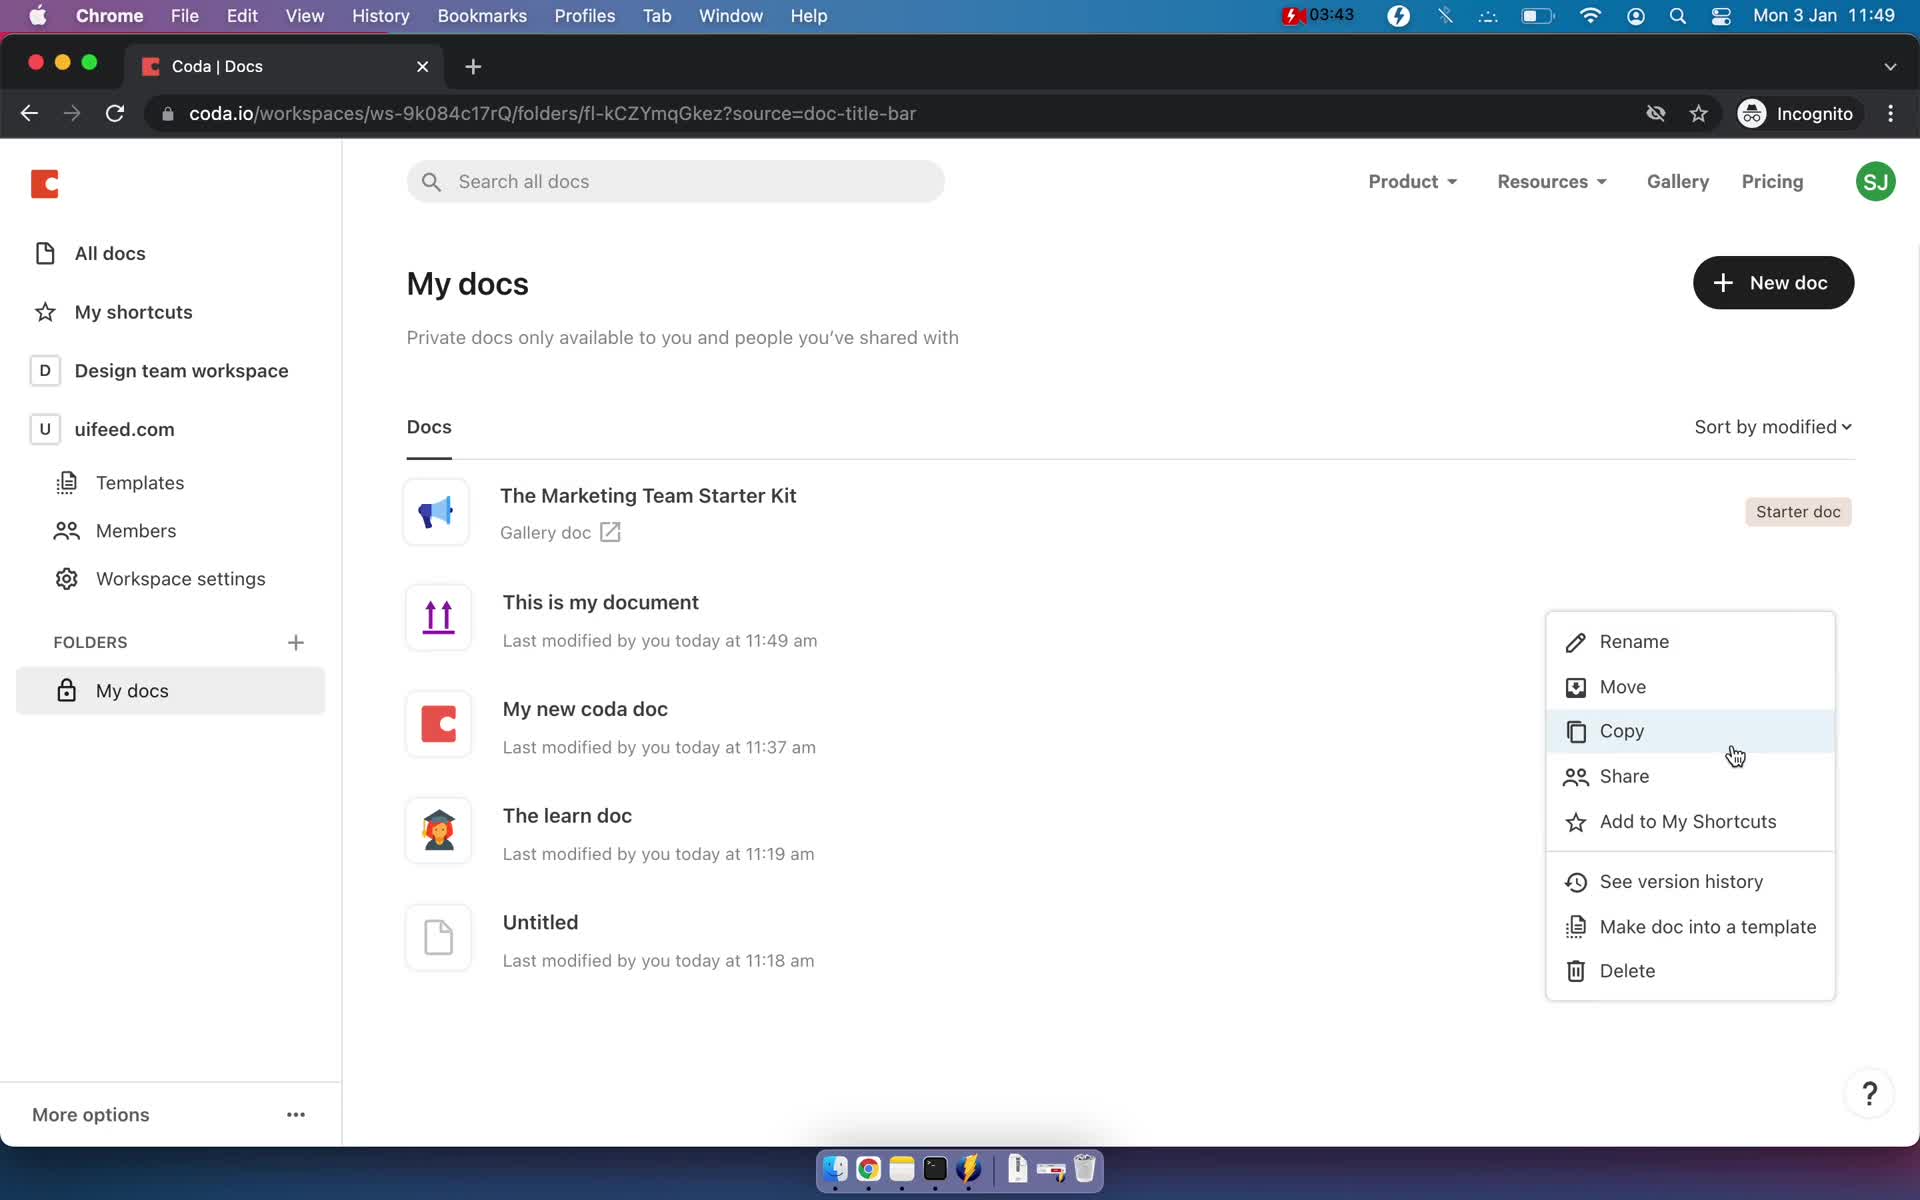Open This is my document
Screen dimensions: 1920x1200
(600, 603)
